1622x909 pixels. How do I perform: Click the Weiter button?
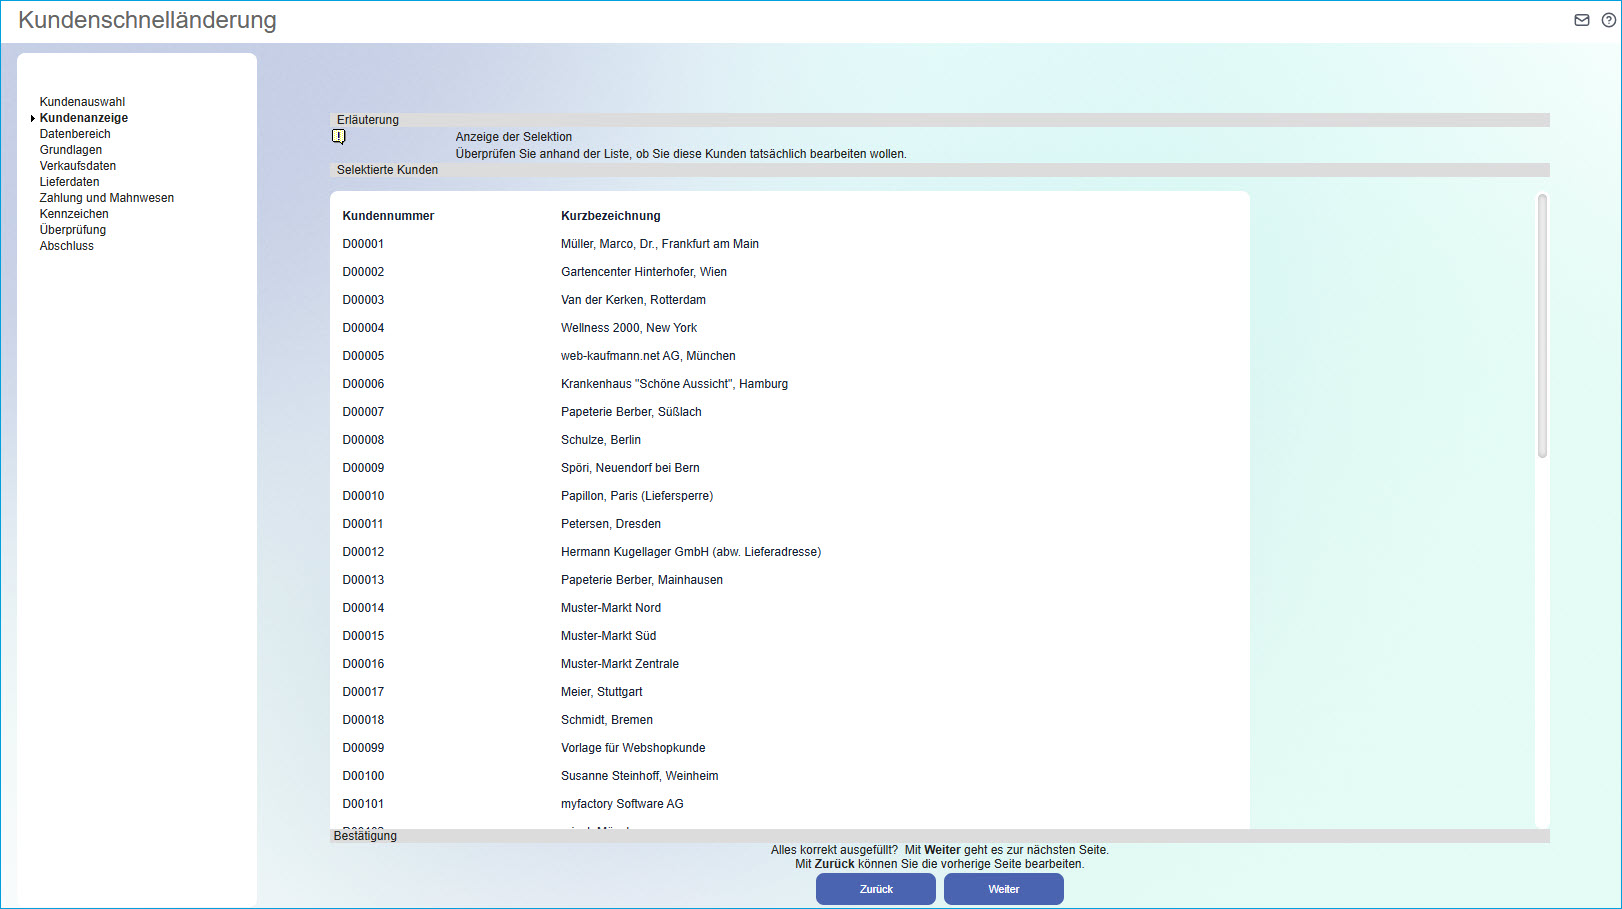1003,889
